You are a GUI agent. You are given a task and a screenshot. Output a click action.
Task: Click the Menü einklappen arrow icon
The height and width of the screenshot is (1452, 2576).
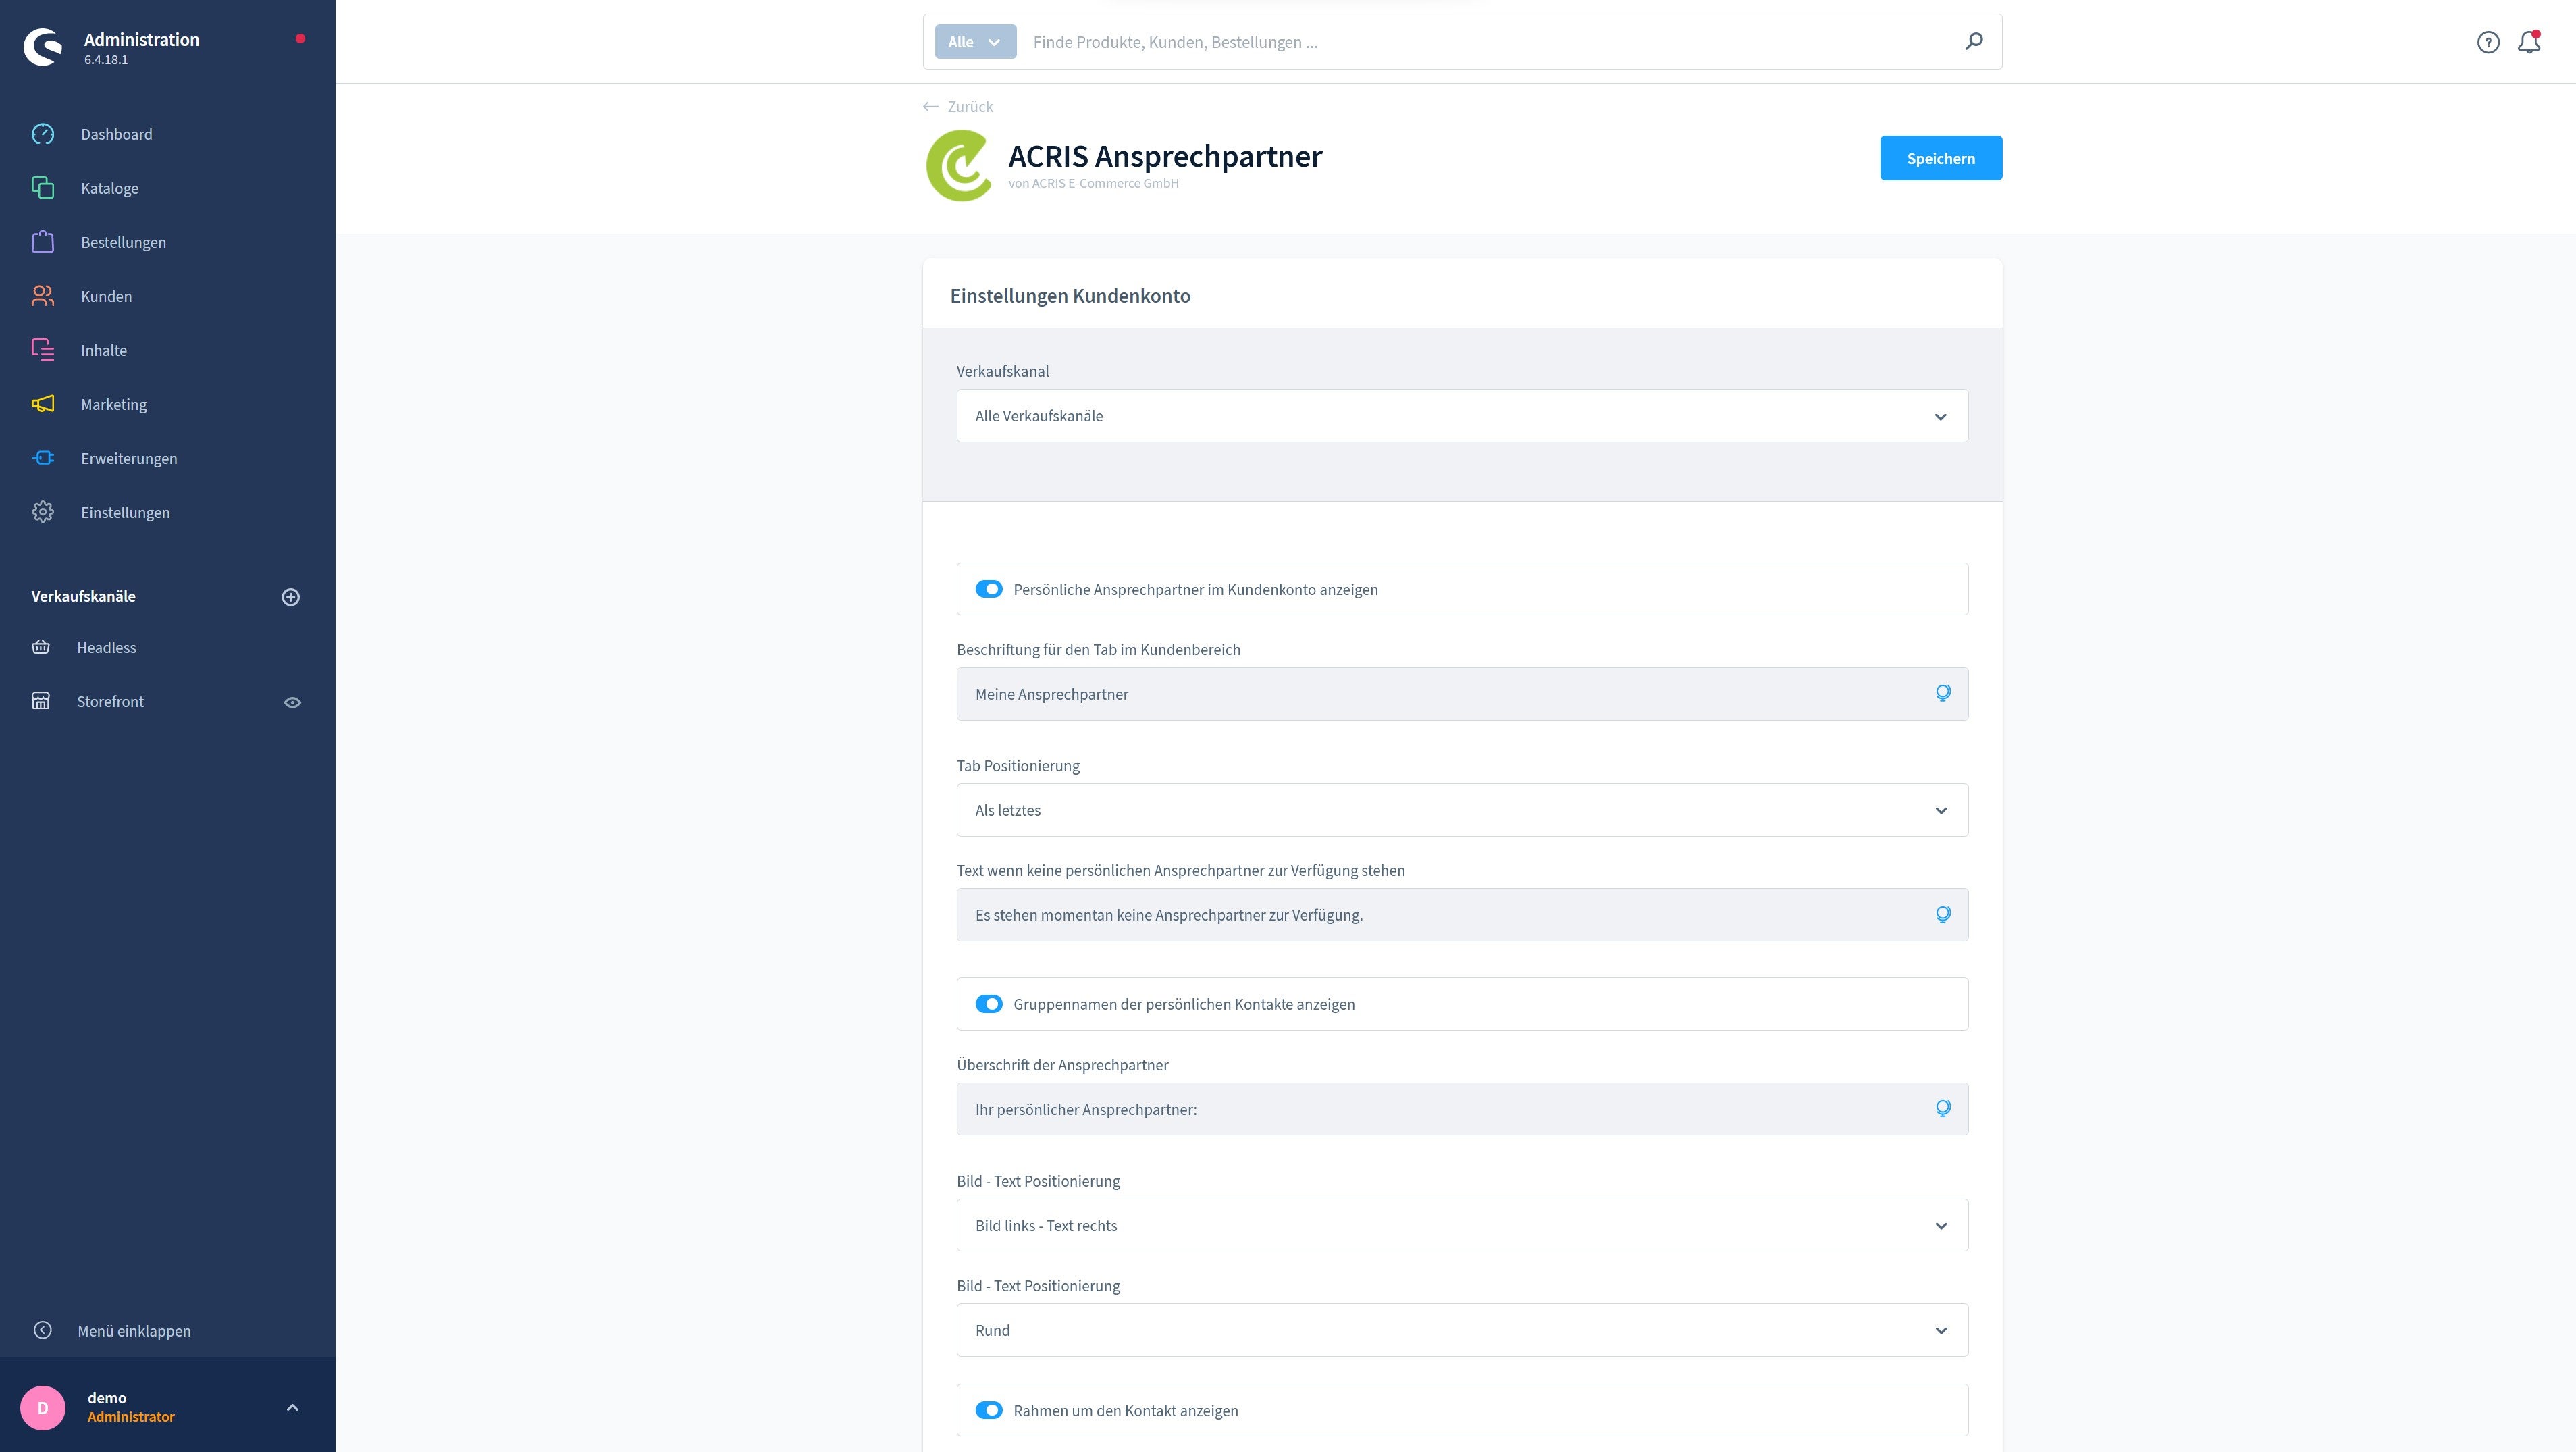[x=43, y=1330]
